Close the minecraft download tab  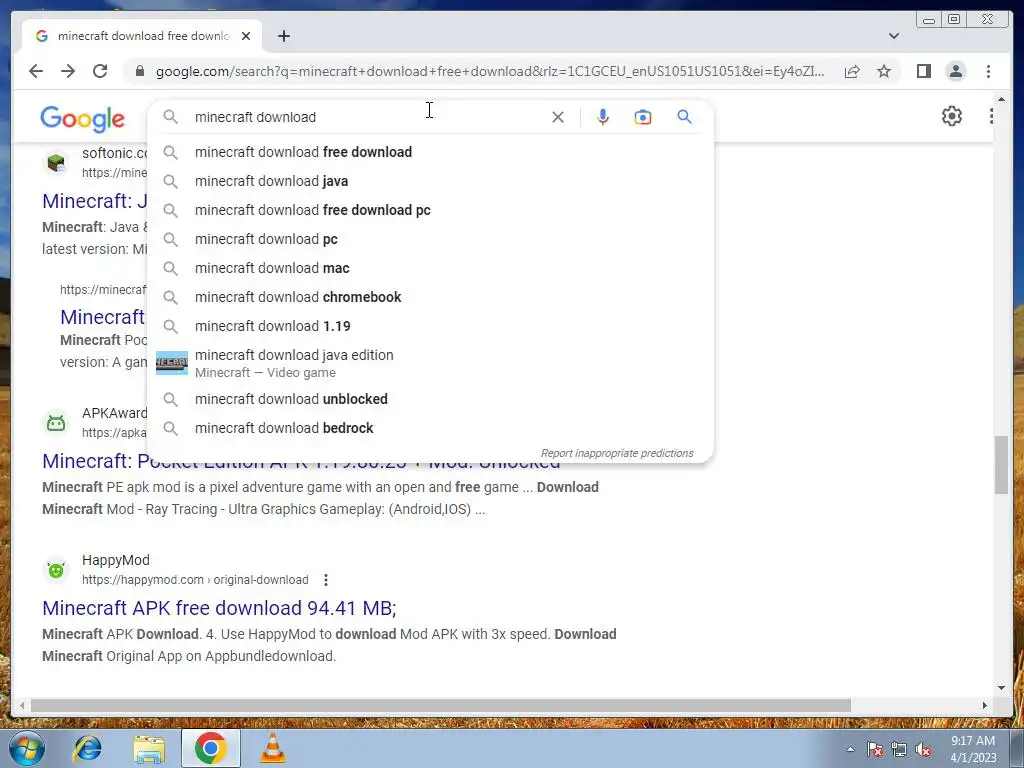point(246,36)
